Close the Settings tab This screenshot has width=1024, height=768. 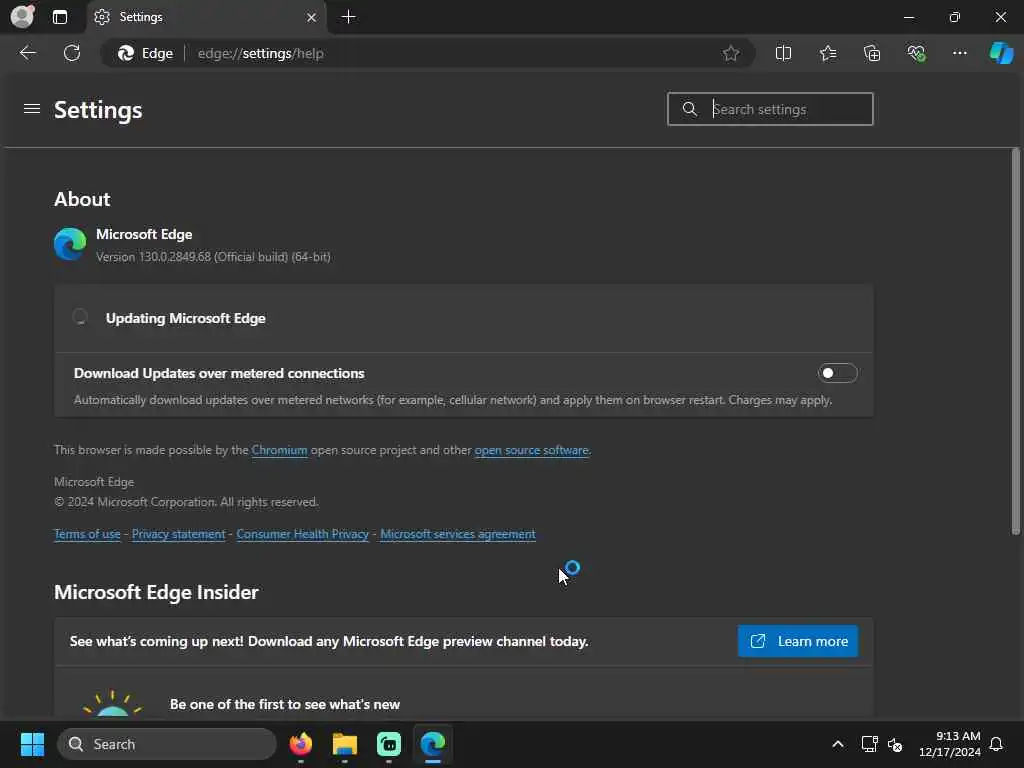pos(312,18)
